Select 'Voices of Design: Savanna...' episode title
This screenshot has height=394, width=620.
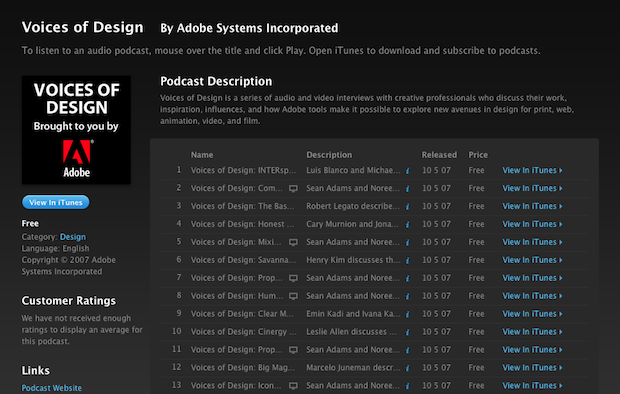point(243,260)
